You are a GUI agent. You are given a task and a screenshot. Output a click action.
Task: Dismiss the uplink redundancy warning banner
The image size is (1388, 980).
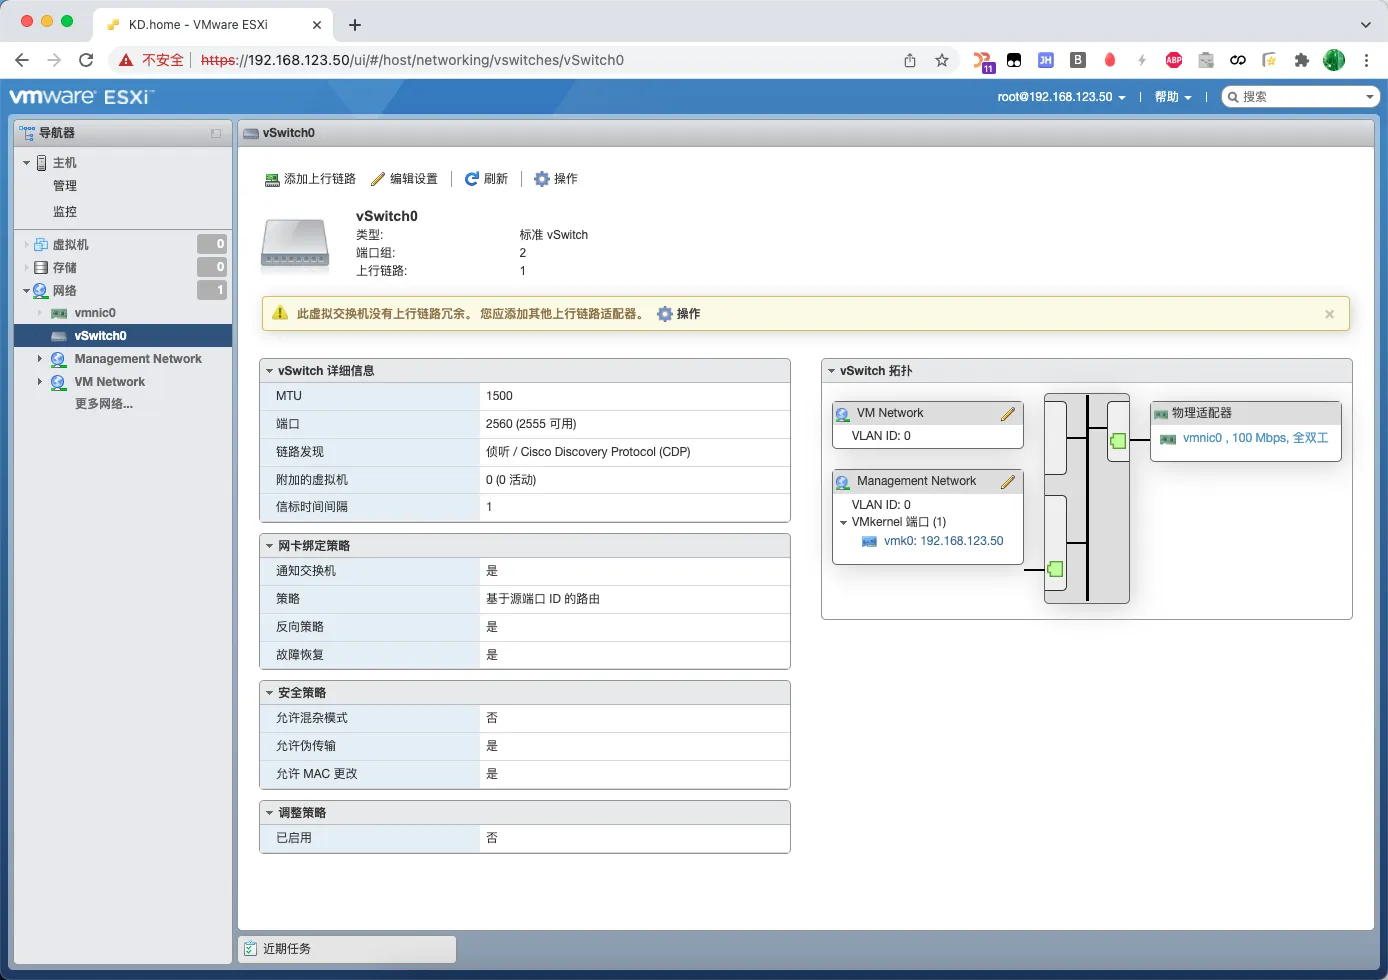click(1329, 314)
